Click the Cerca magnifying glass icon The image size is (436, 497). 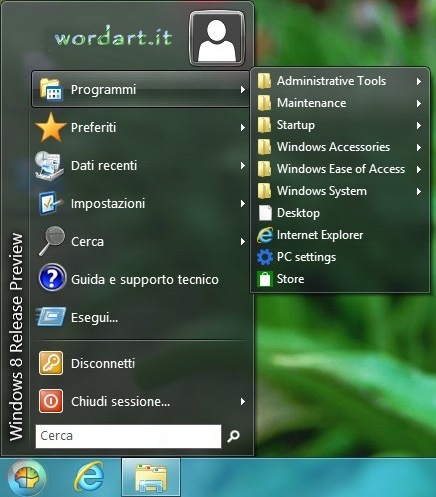(x=52, y=241)
